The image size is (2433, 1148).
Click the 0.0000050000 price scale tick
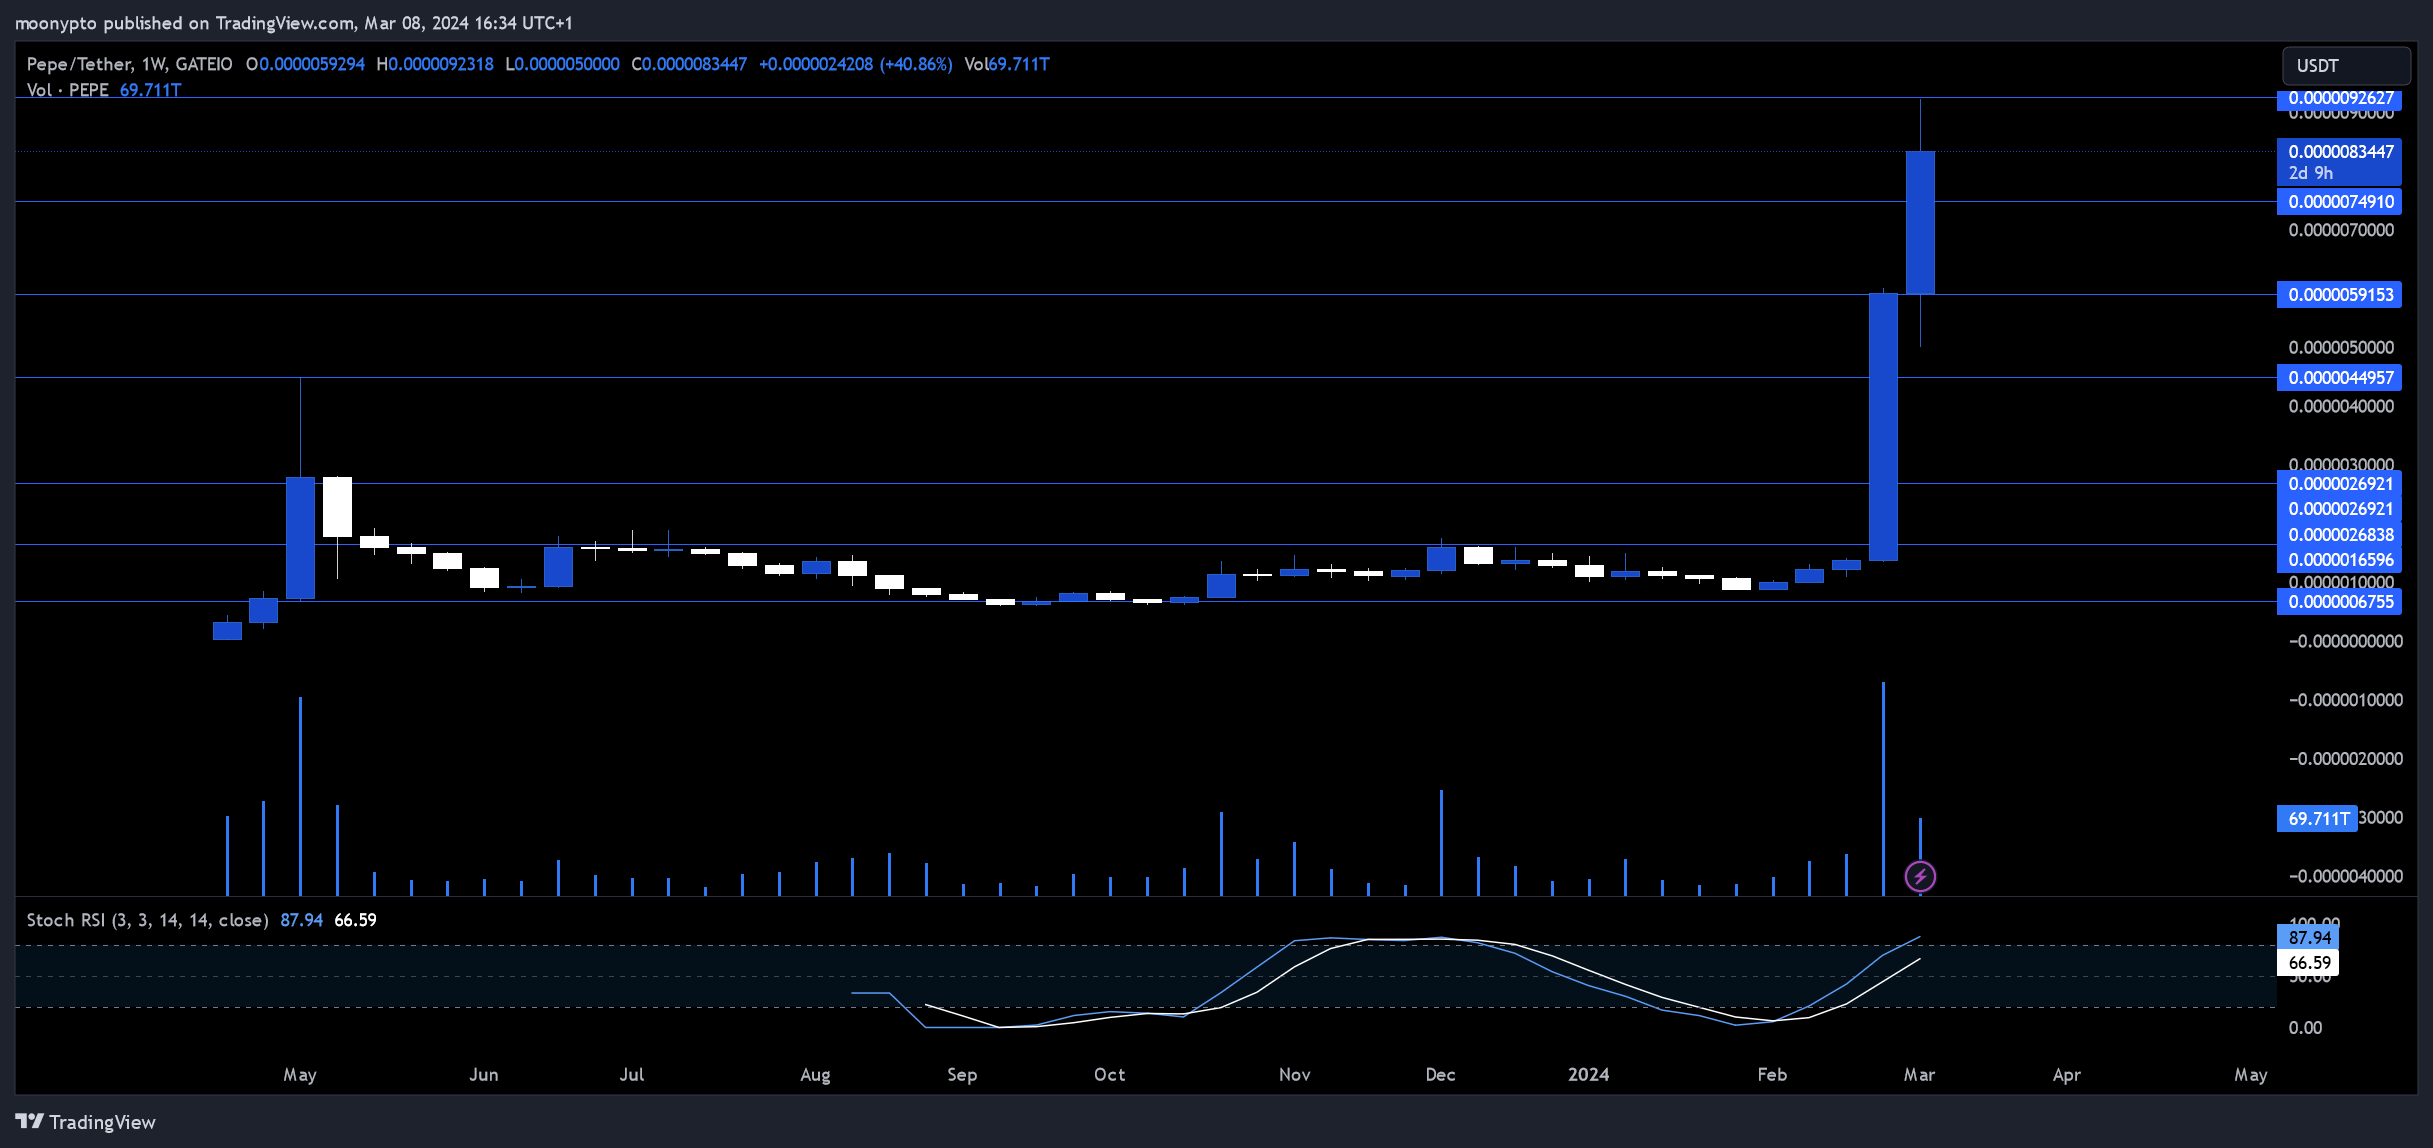[x=2341, y=348]
